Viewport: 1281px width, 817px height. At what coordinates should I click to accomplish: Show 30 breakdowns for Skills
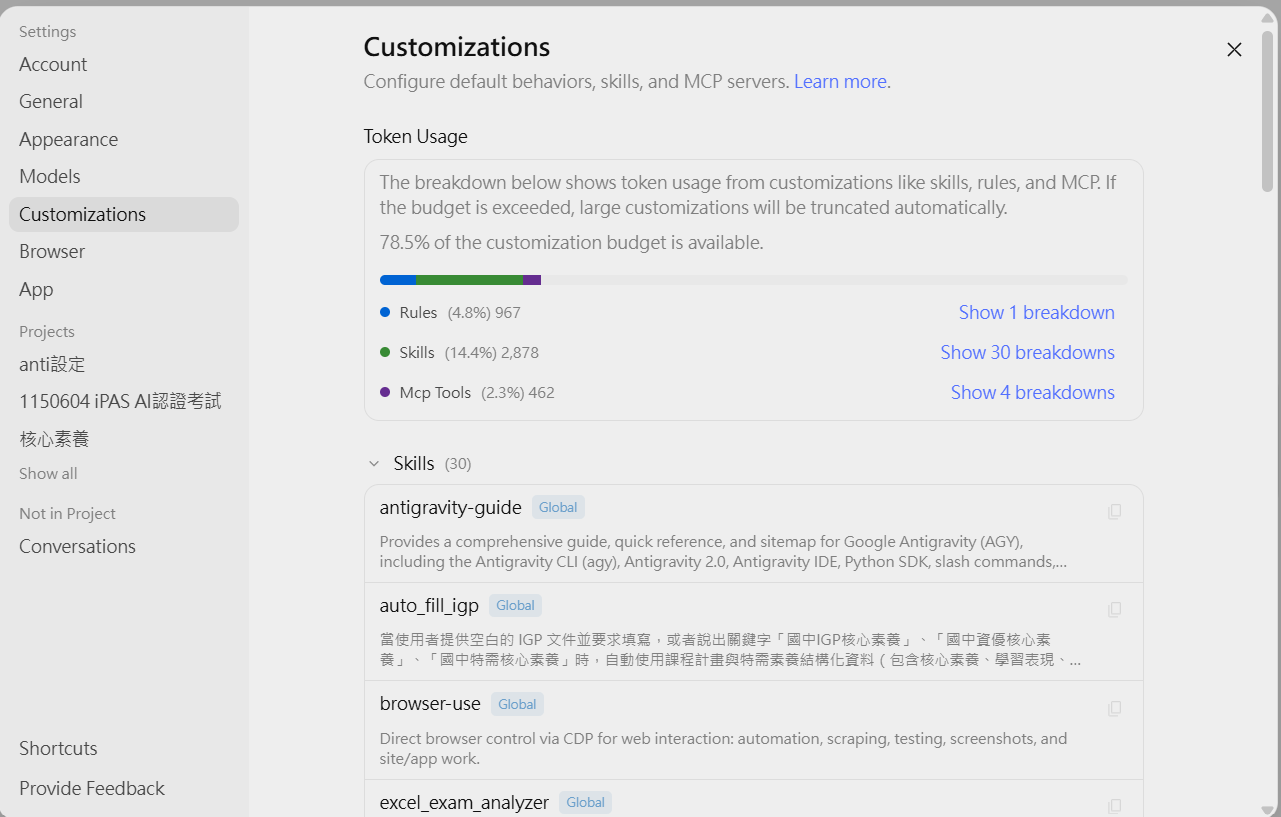click(x=1027, y=352)
